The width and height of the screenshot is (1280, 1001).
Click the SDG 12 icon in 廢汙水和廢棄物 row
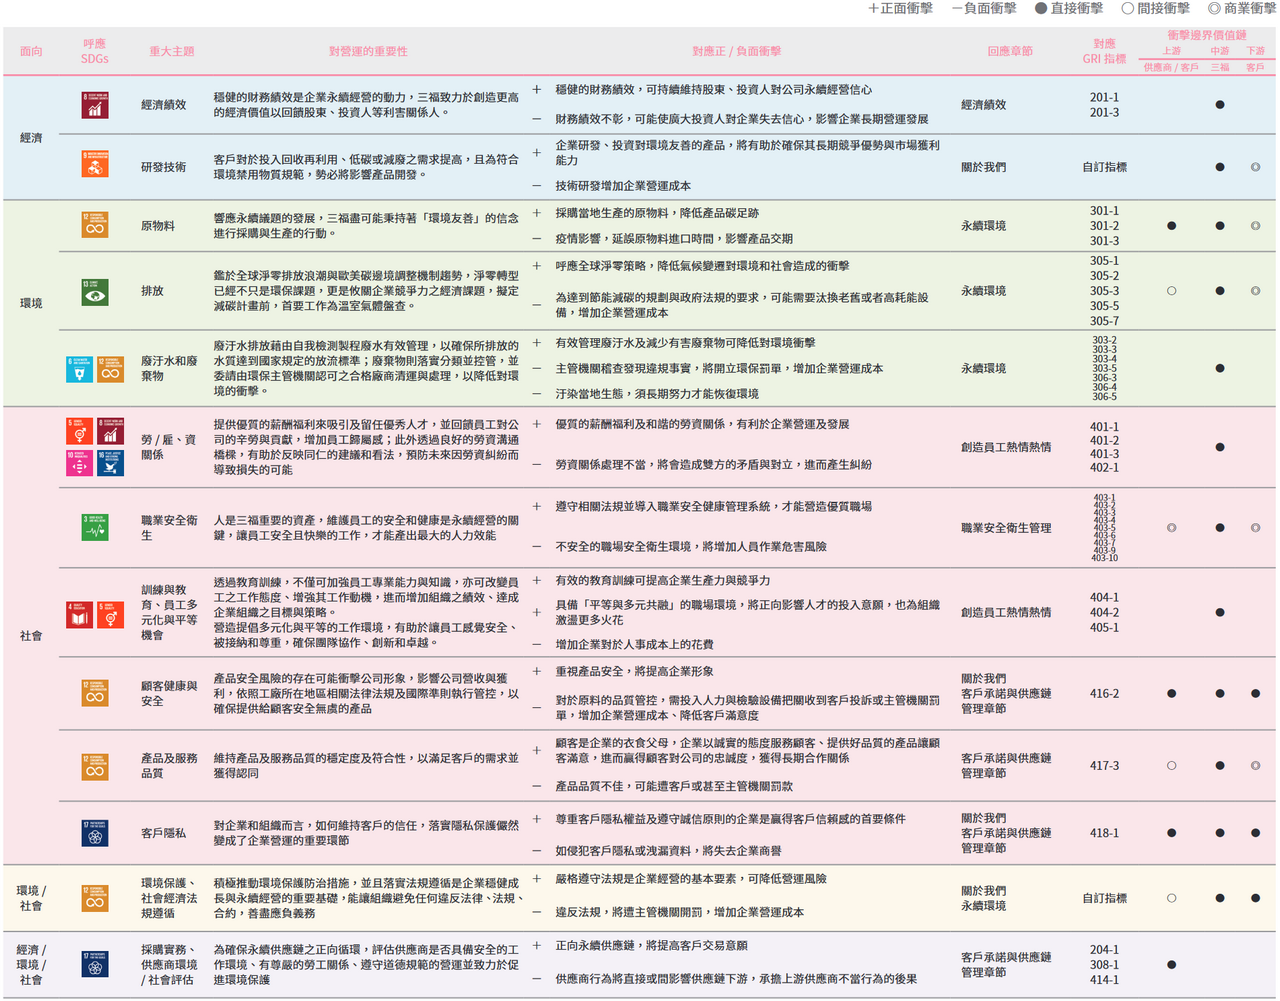[110, 369]
